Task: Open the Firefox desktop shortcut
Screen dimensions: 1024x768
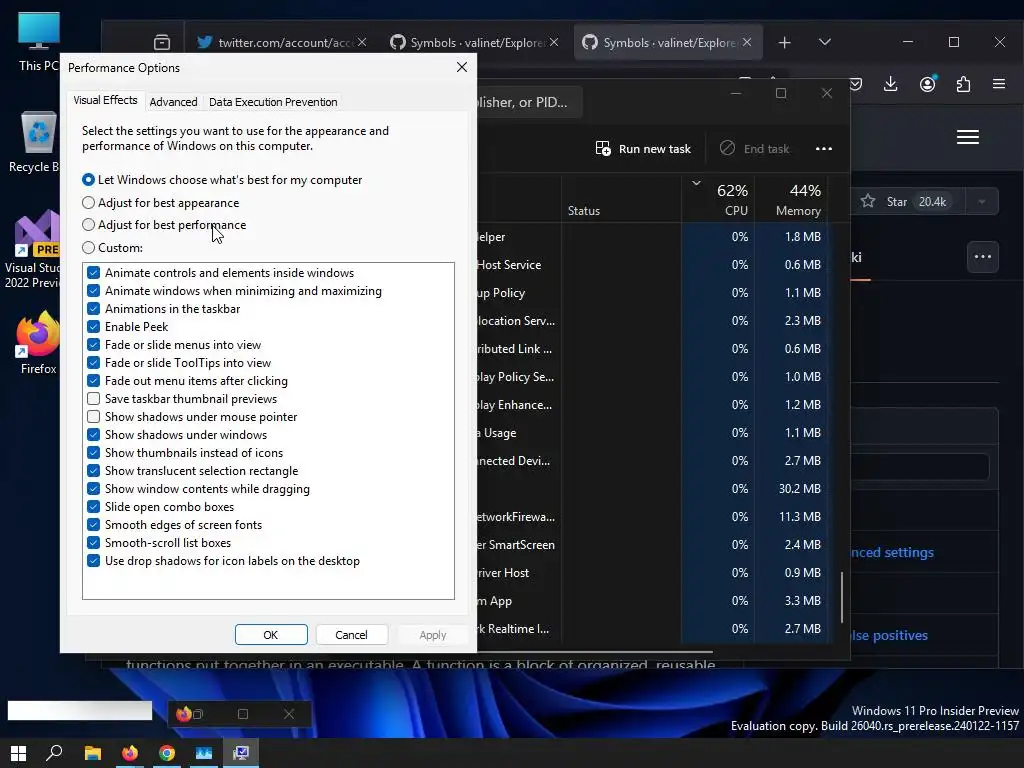Action: click(x=38, y=344)
